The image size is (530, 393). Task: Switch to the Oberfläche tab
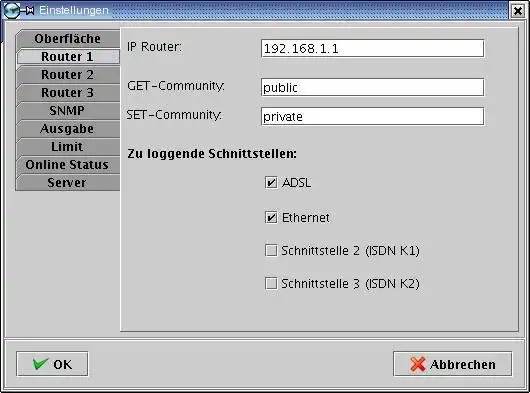point(68,39)
